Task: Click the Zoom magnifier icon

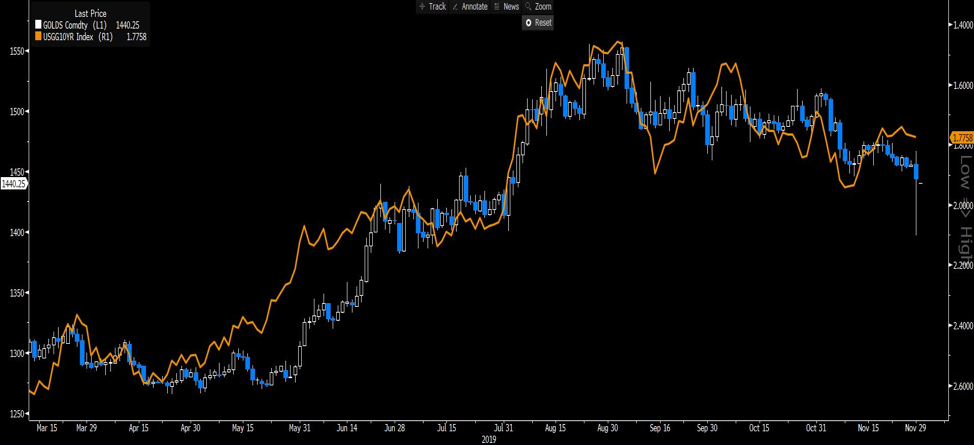Action: click(x=526, y=6)
